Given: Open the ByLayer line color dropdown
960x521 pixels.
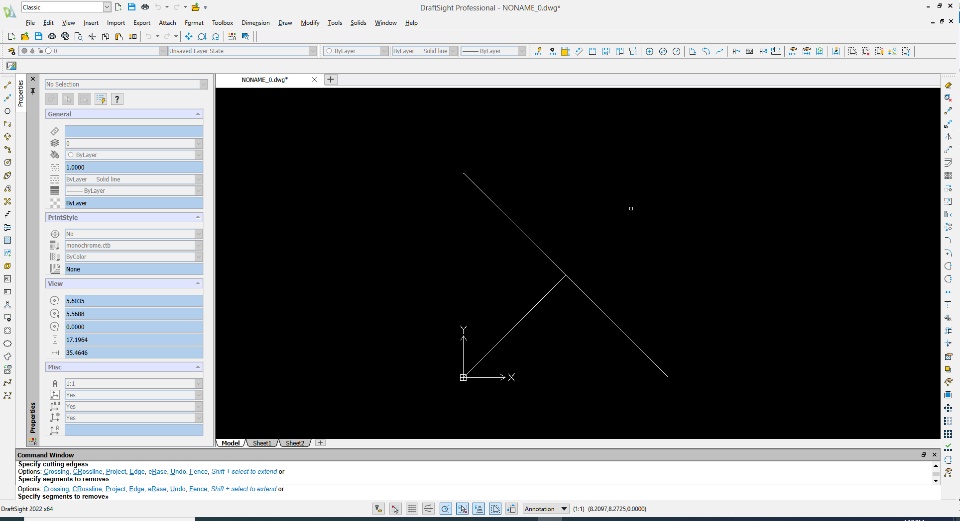Looking at the screenshot, I should (x=356, y=51).
